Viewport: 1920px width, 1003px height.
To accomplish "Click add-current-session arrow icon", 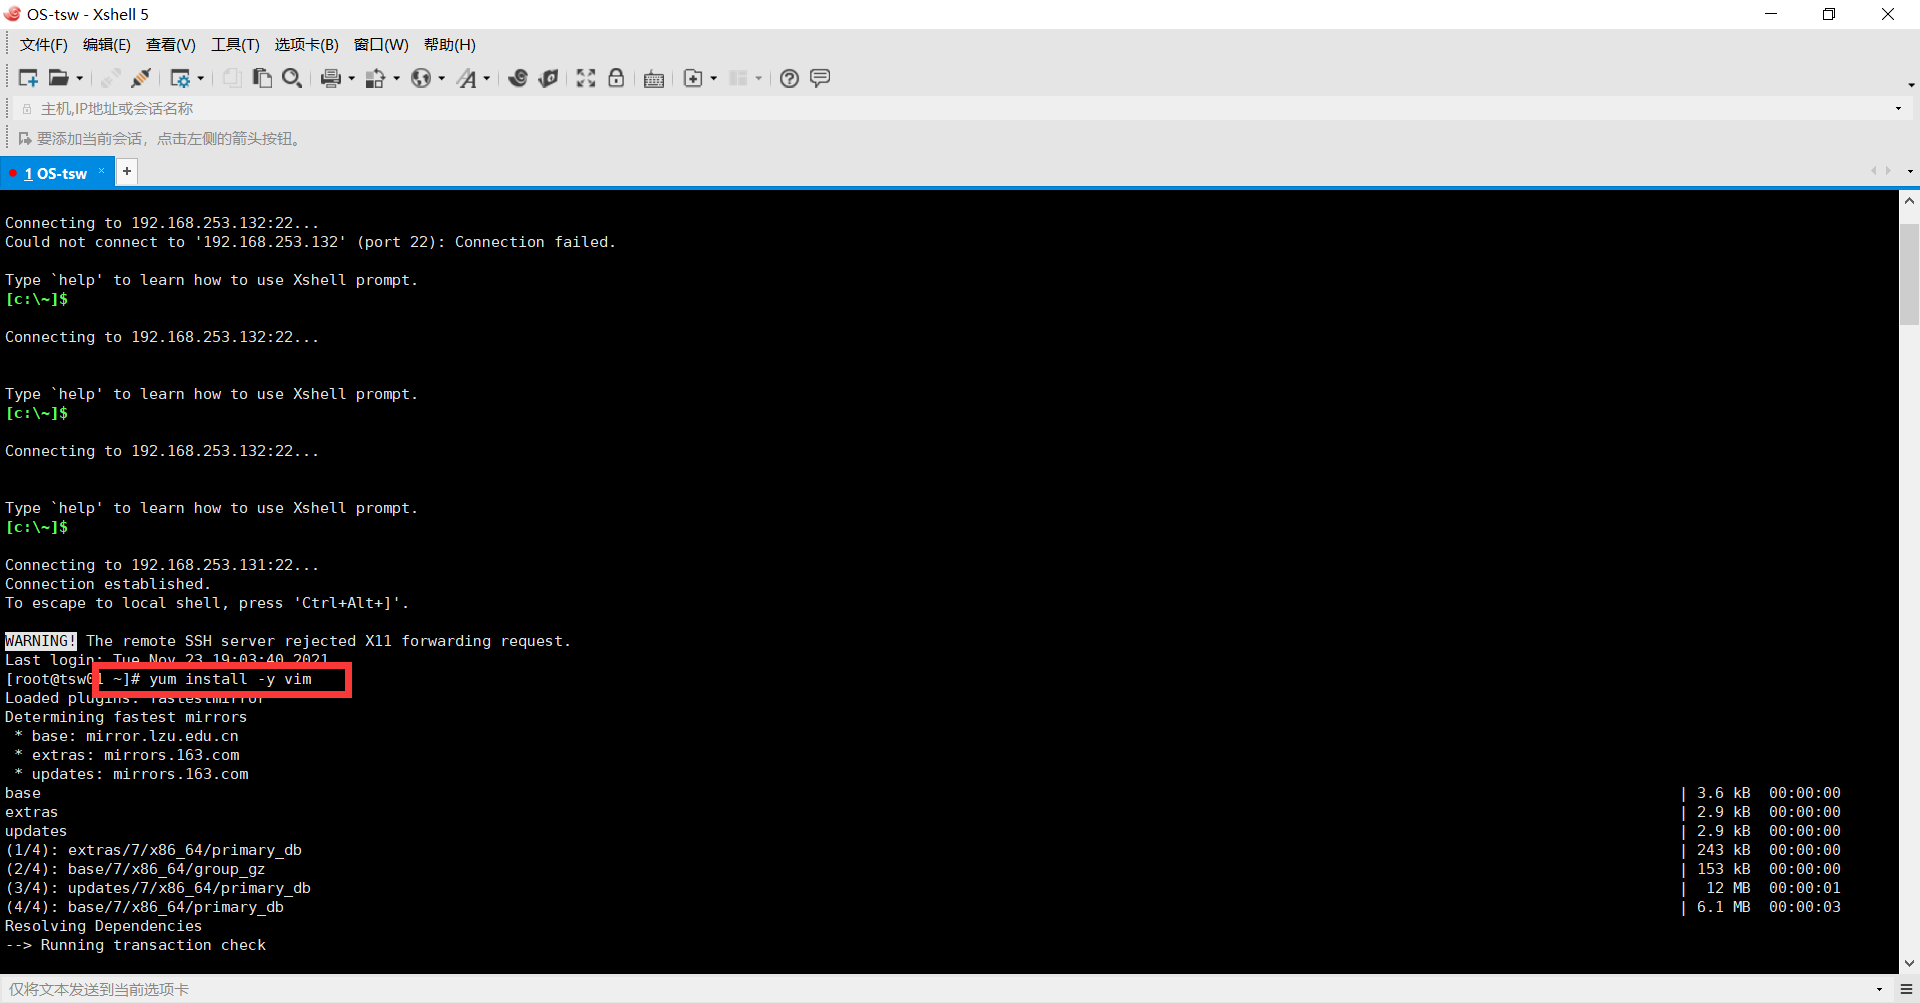I will point(25,138).
